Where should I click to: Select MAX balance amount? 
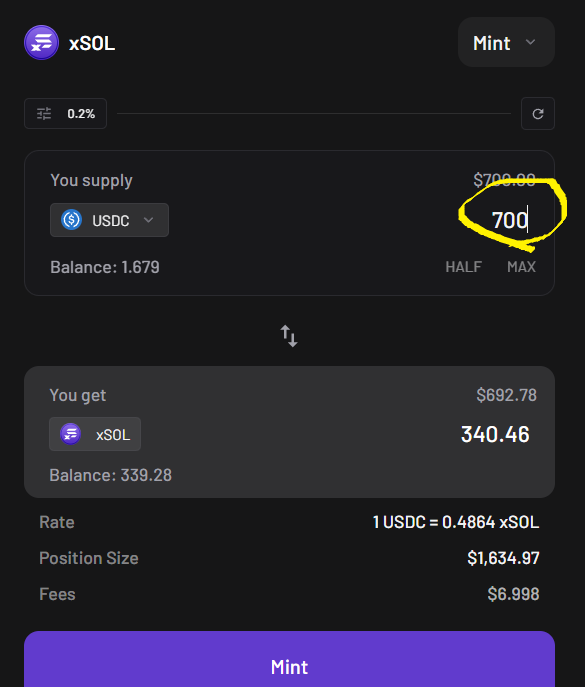(521, 267)
